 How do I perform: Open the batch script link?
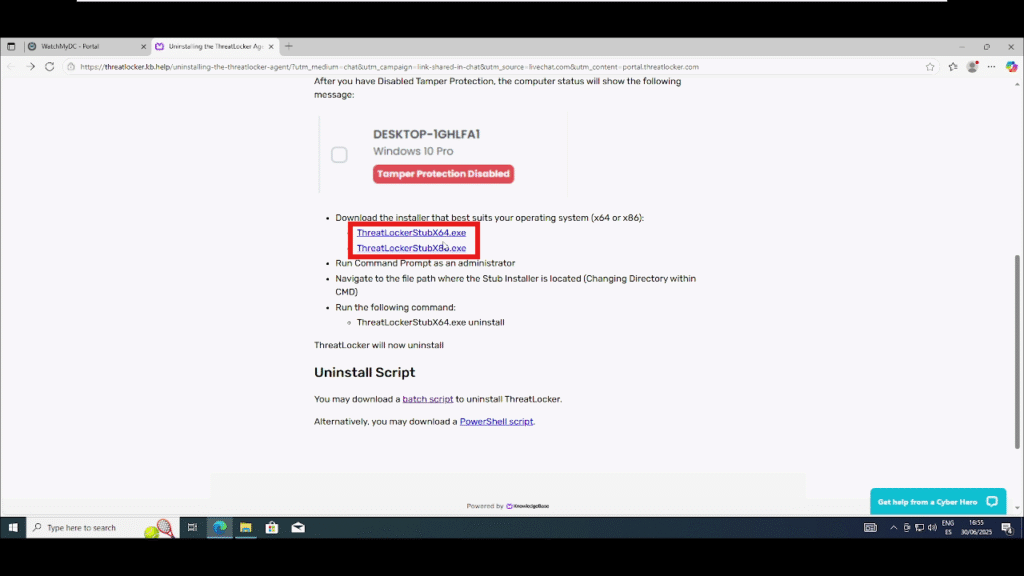coord(428,399)
